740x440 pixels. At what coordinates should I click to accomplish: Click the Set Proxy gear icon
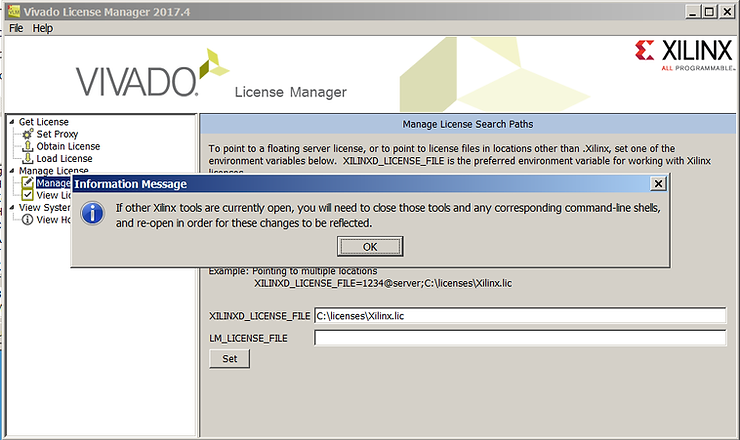pyautogui.click(x=27, y=134)
